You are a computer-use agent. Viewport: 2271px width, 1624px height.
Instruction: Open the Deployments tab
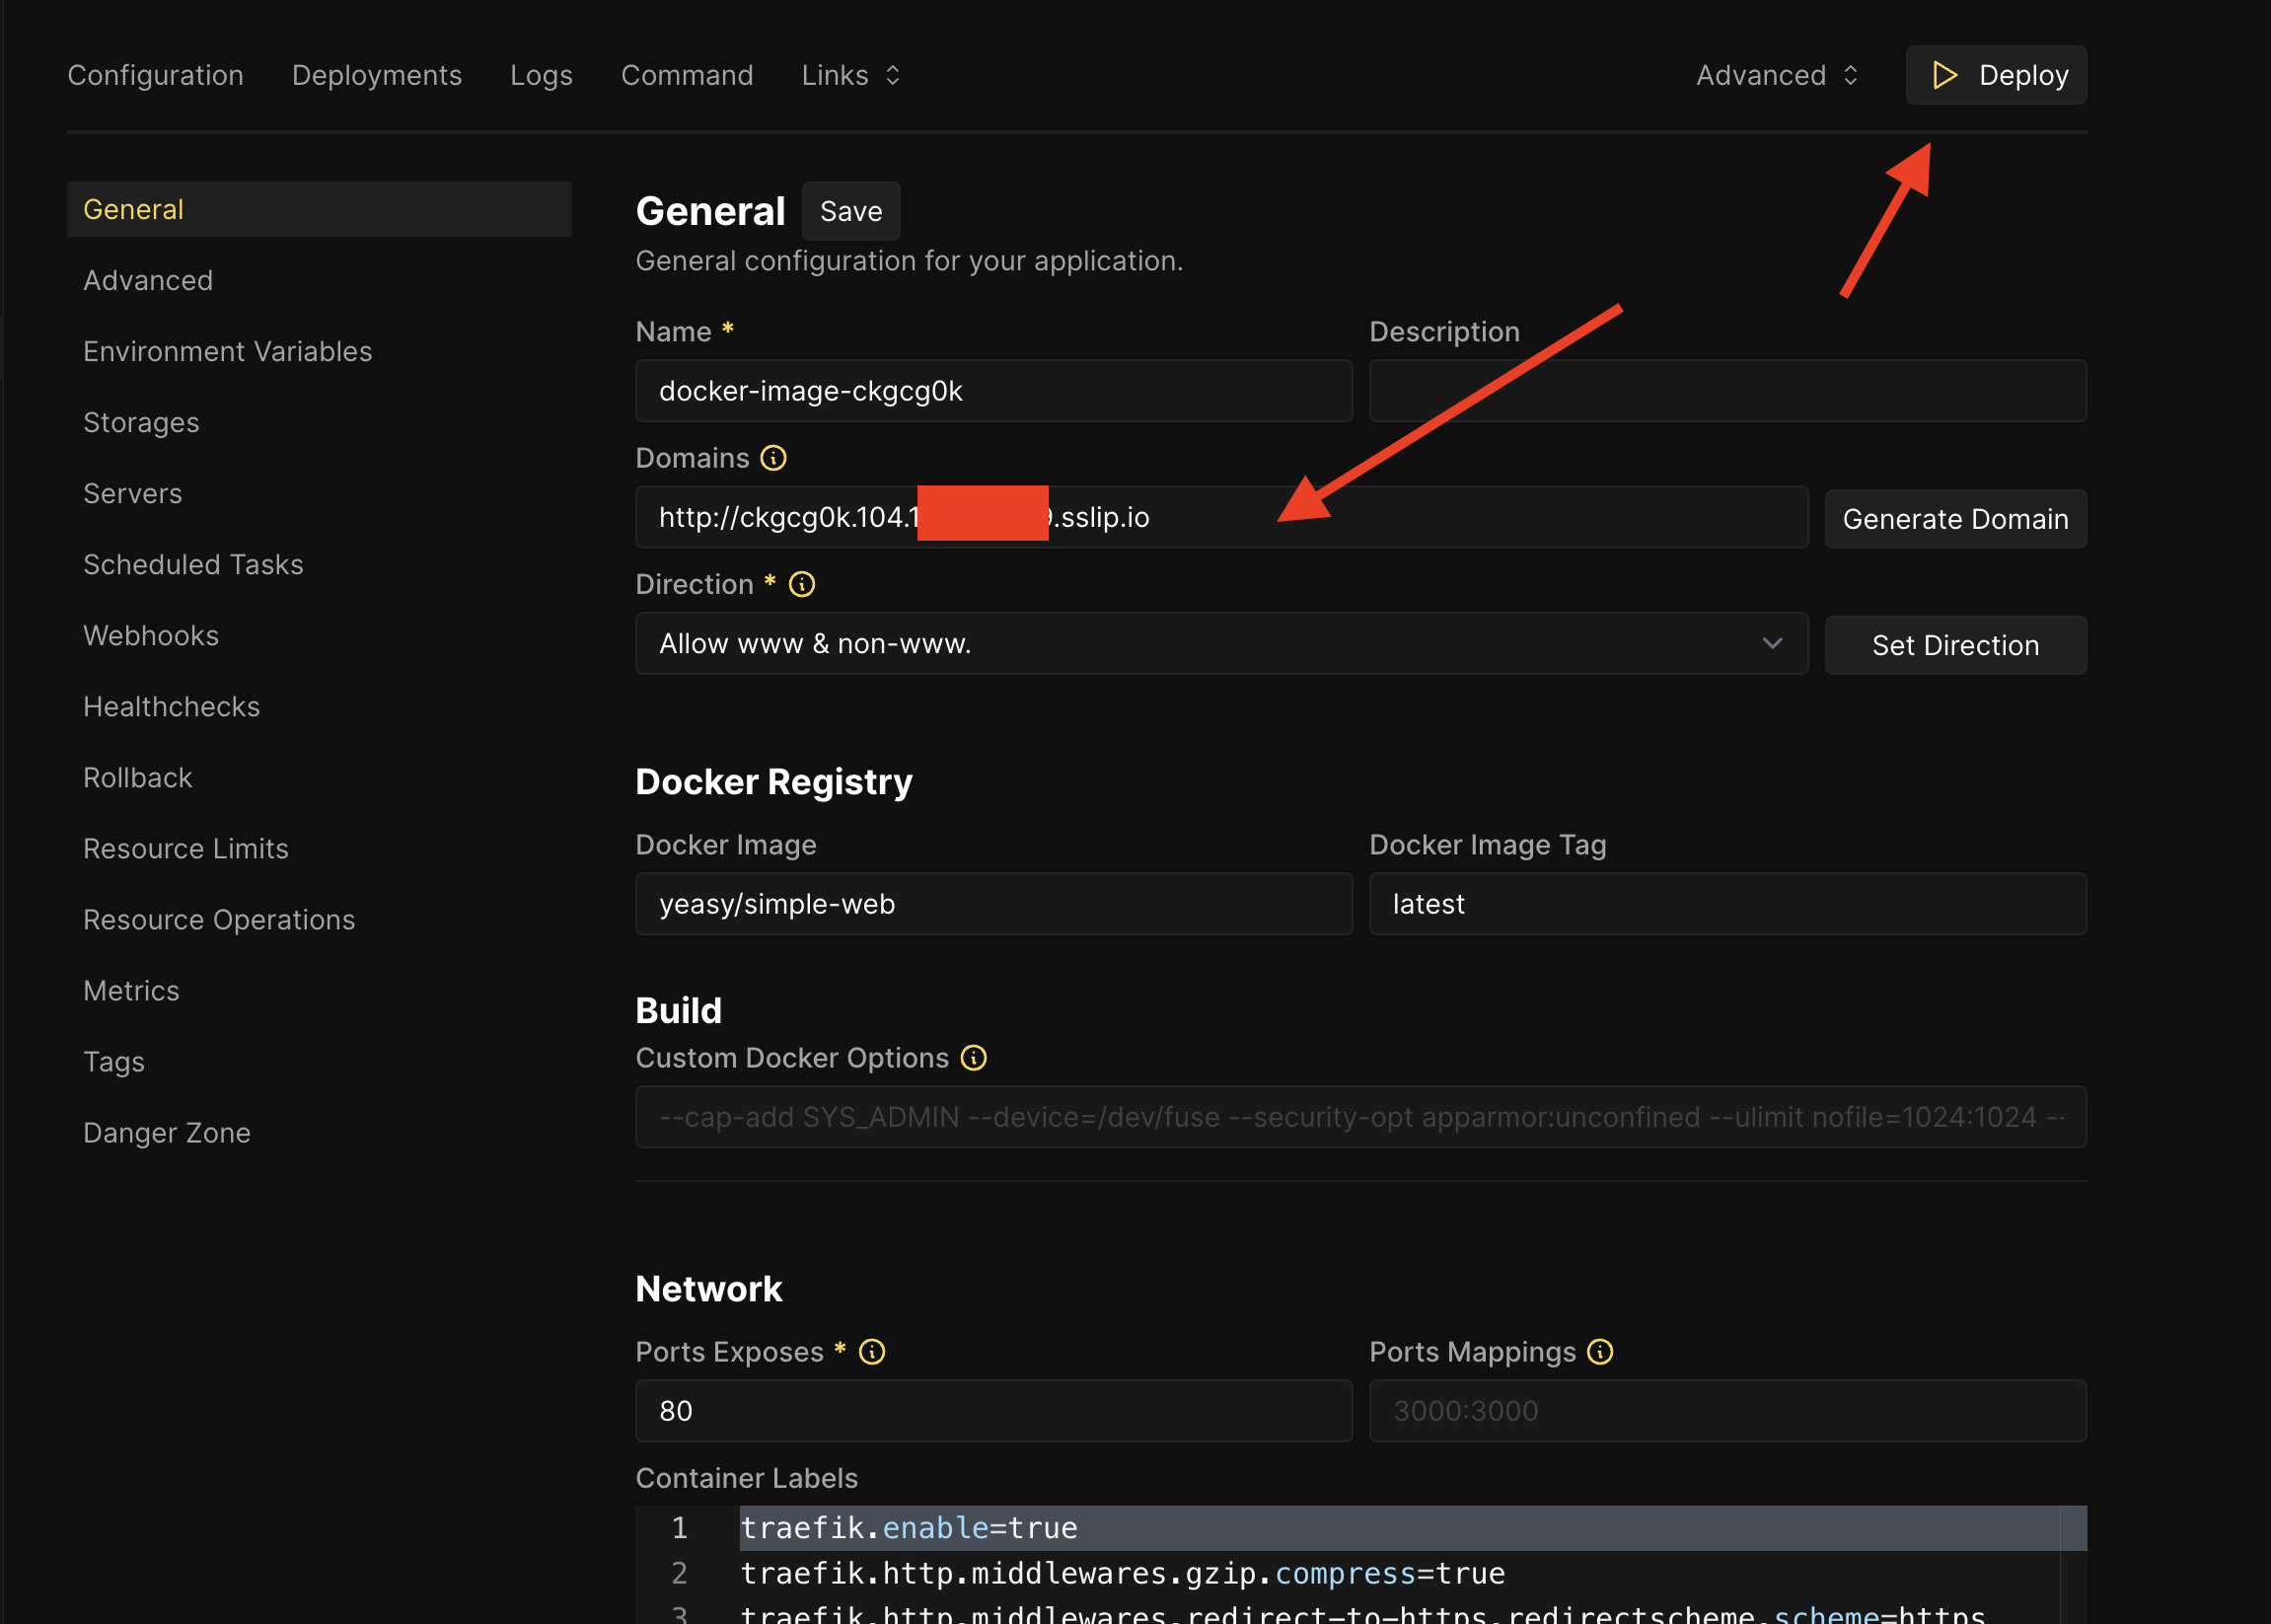click(377, 75)
